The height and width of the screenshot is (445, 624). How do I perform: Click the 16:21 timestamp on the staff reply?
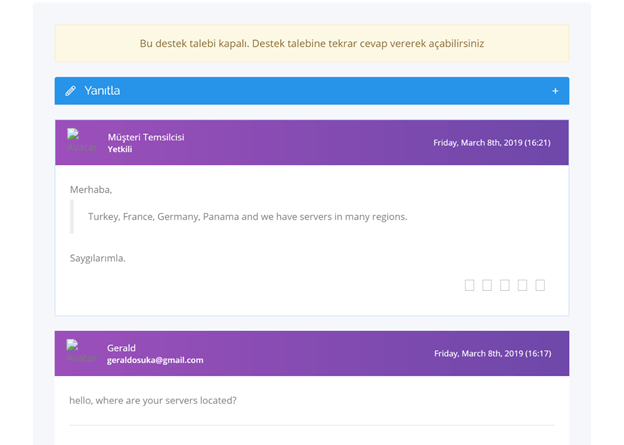(492, 142)
